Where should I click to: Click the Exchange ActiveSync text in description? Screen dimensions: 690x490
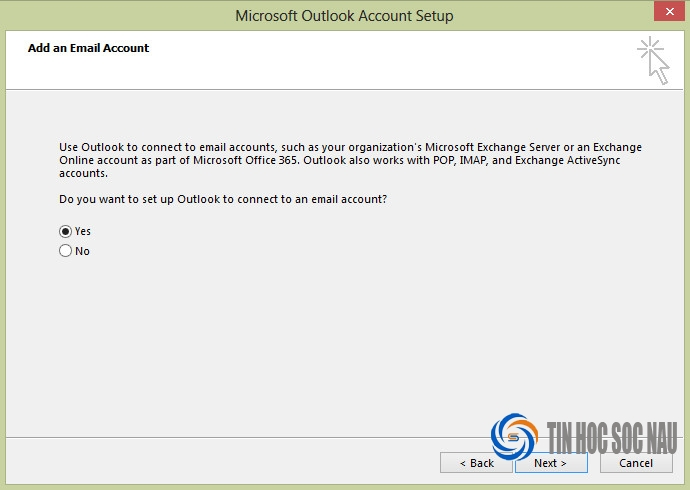coord(568,160)
